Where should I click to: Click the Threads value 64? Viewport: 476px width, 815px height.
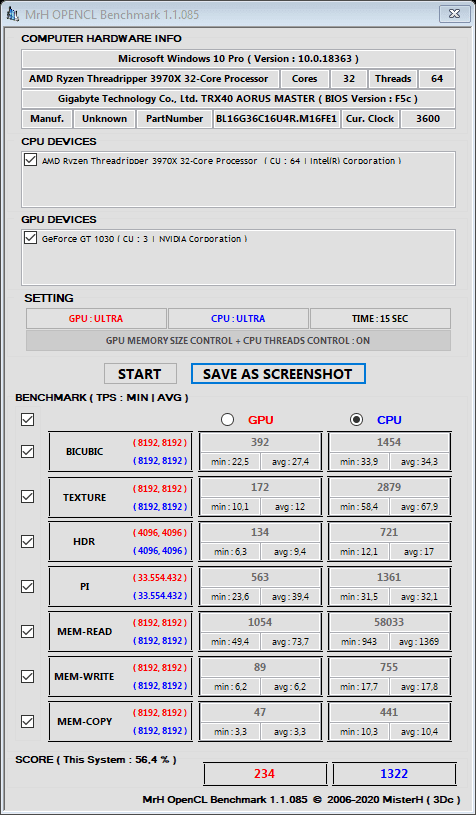tap(437, 79)
